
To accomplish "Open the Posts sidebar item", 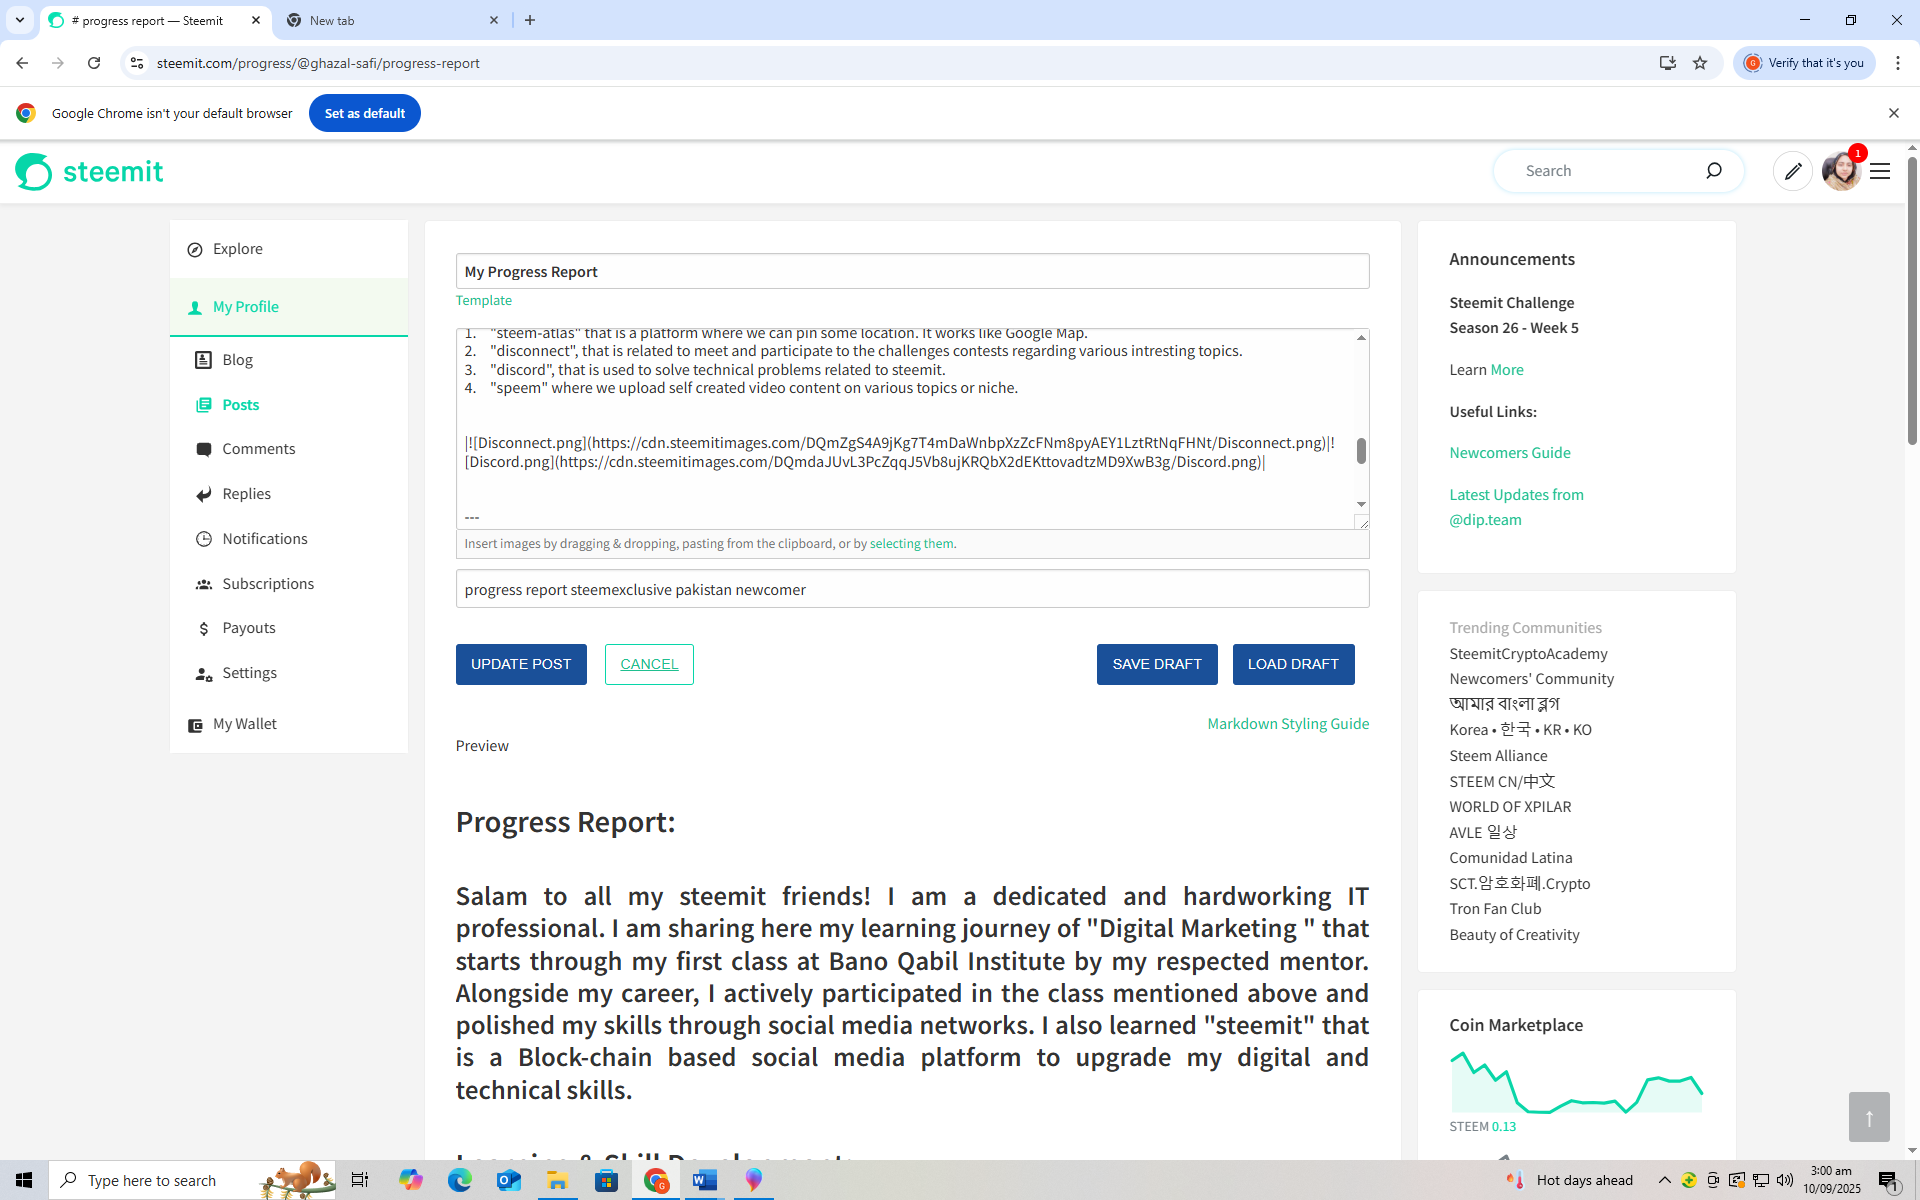I will click(240, 405).
